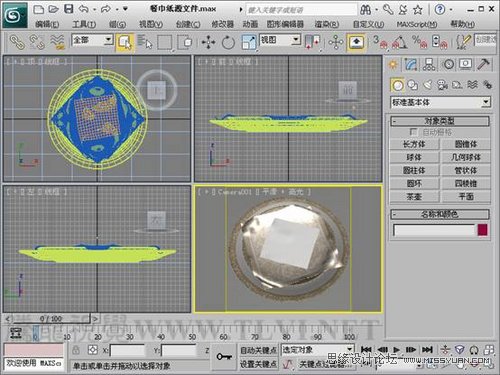
Task: Open the 全部 selection filter dropdown
Action: (x=108, y=40)
